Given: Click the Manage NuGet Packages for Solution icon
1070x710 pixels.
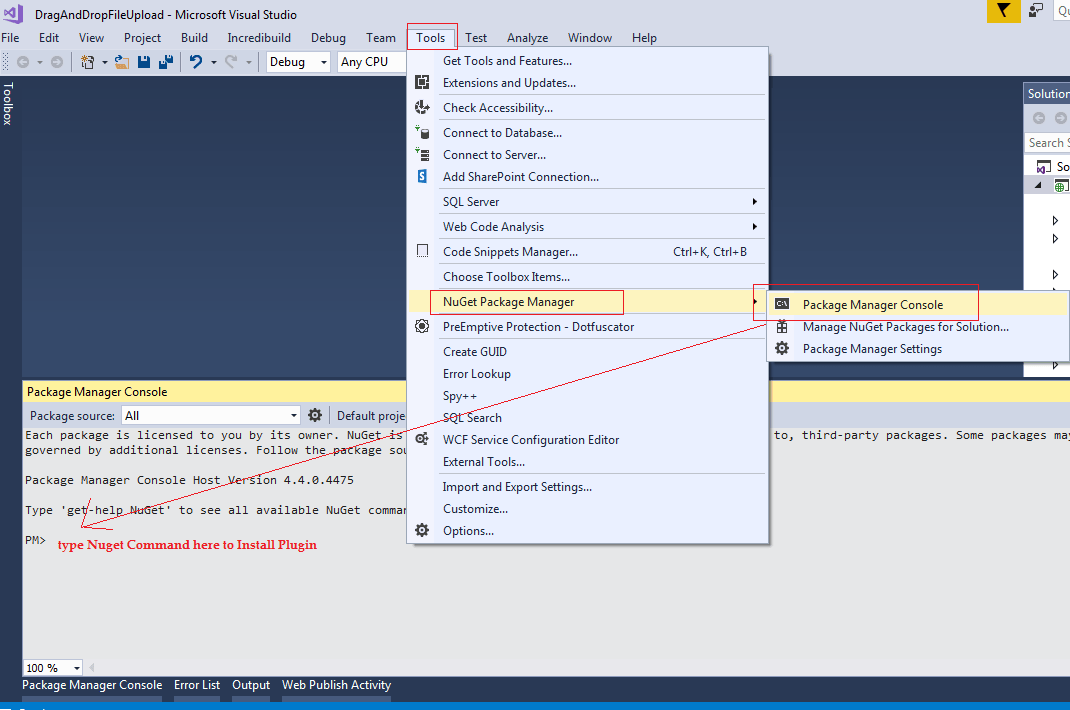Looking at the screenshot, I should tap(780, 327).
